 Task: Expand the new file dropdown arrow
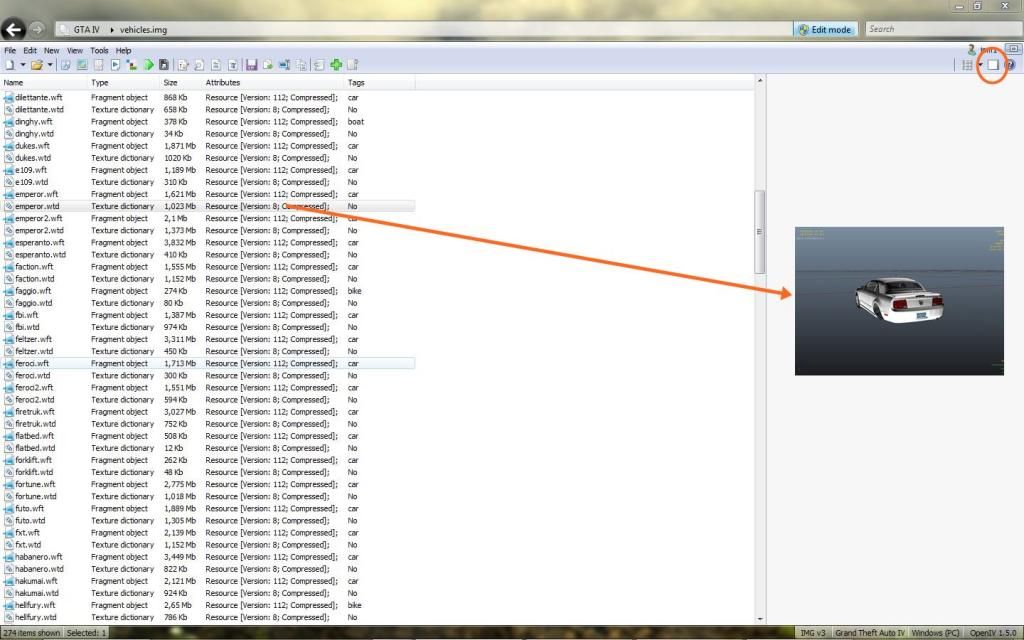tap(21, 65)
